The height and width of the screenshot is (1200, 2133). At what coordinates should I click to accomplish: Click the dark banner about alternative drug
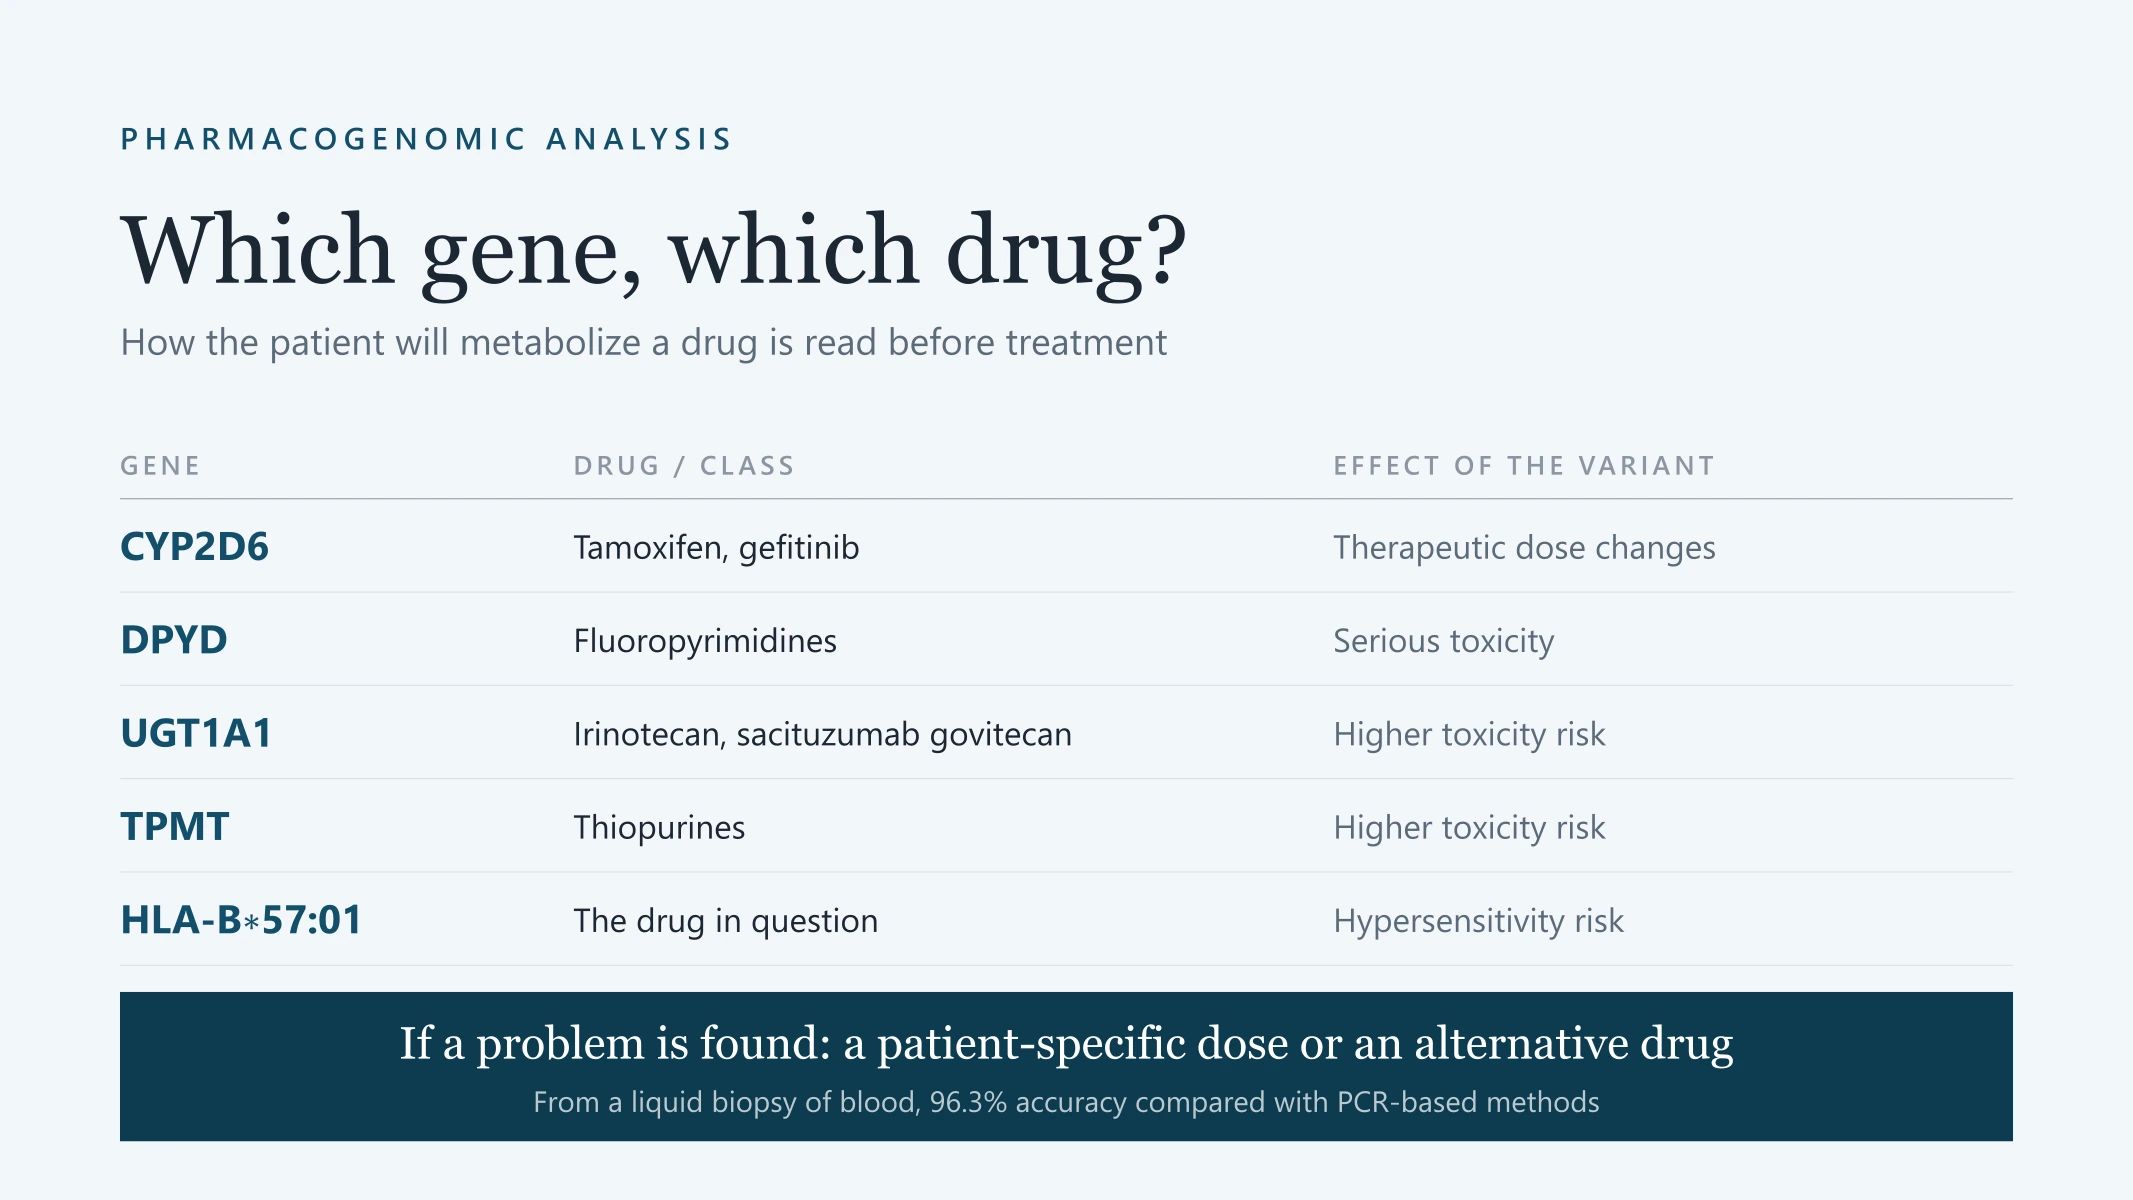click(1066, 1067)
